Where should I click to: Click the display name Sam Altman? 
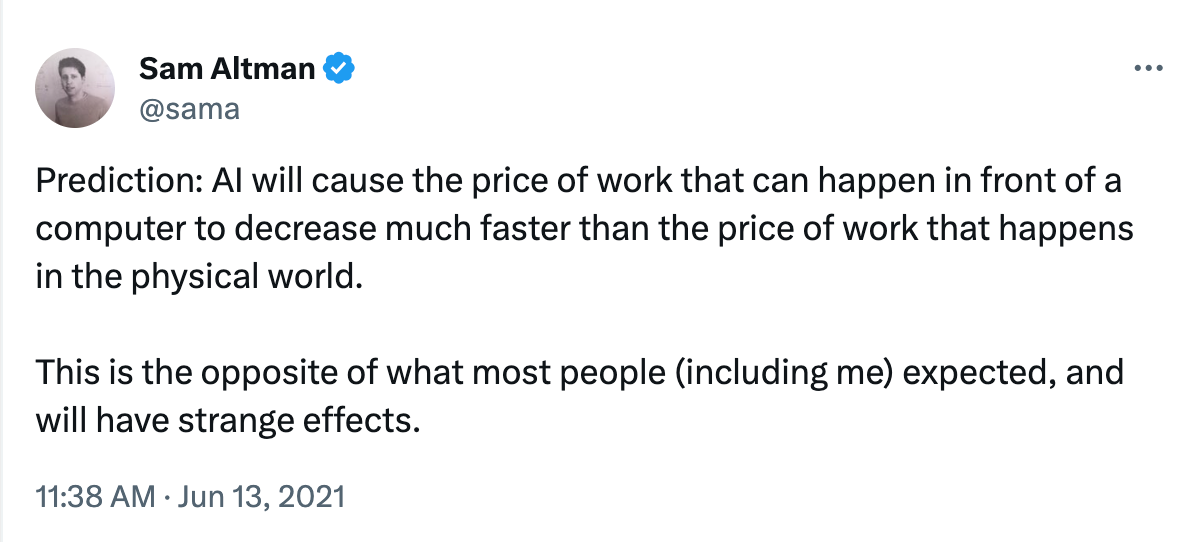pos(227,69)
